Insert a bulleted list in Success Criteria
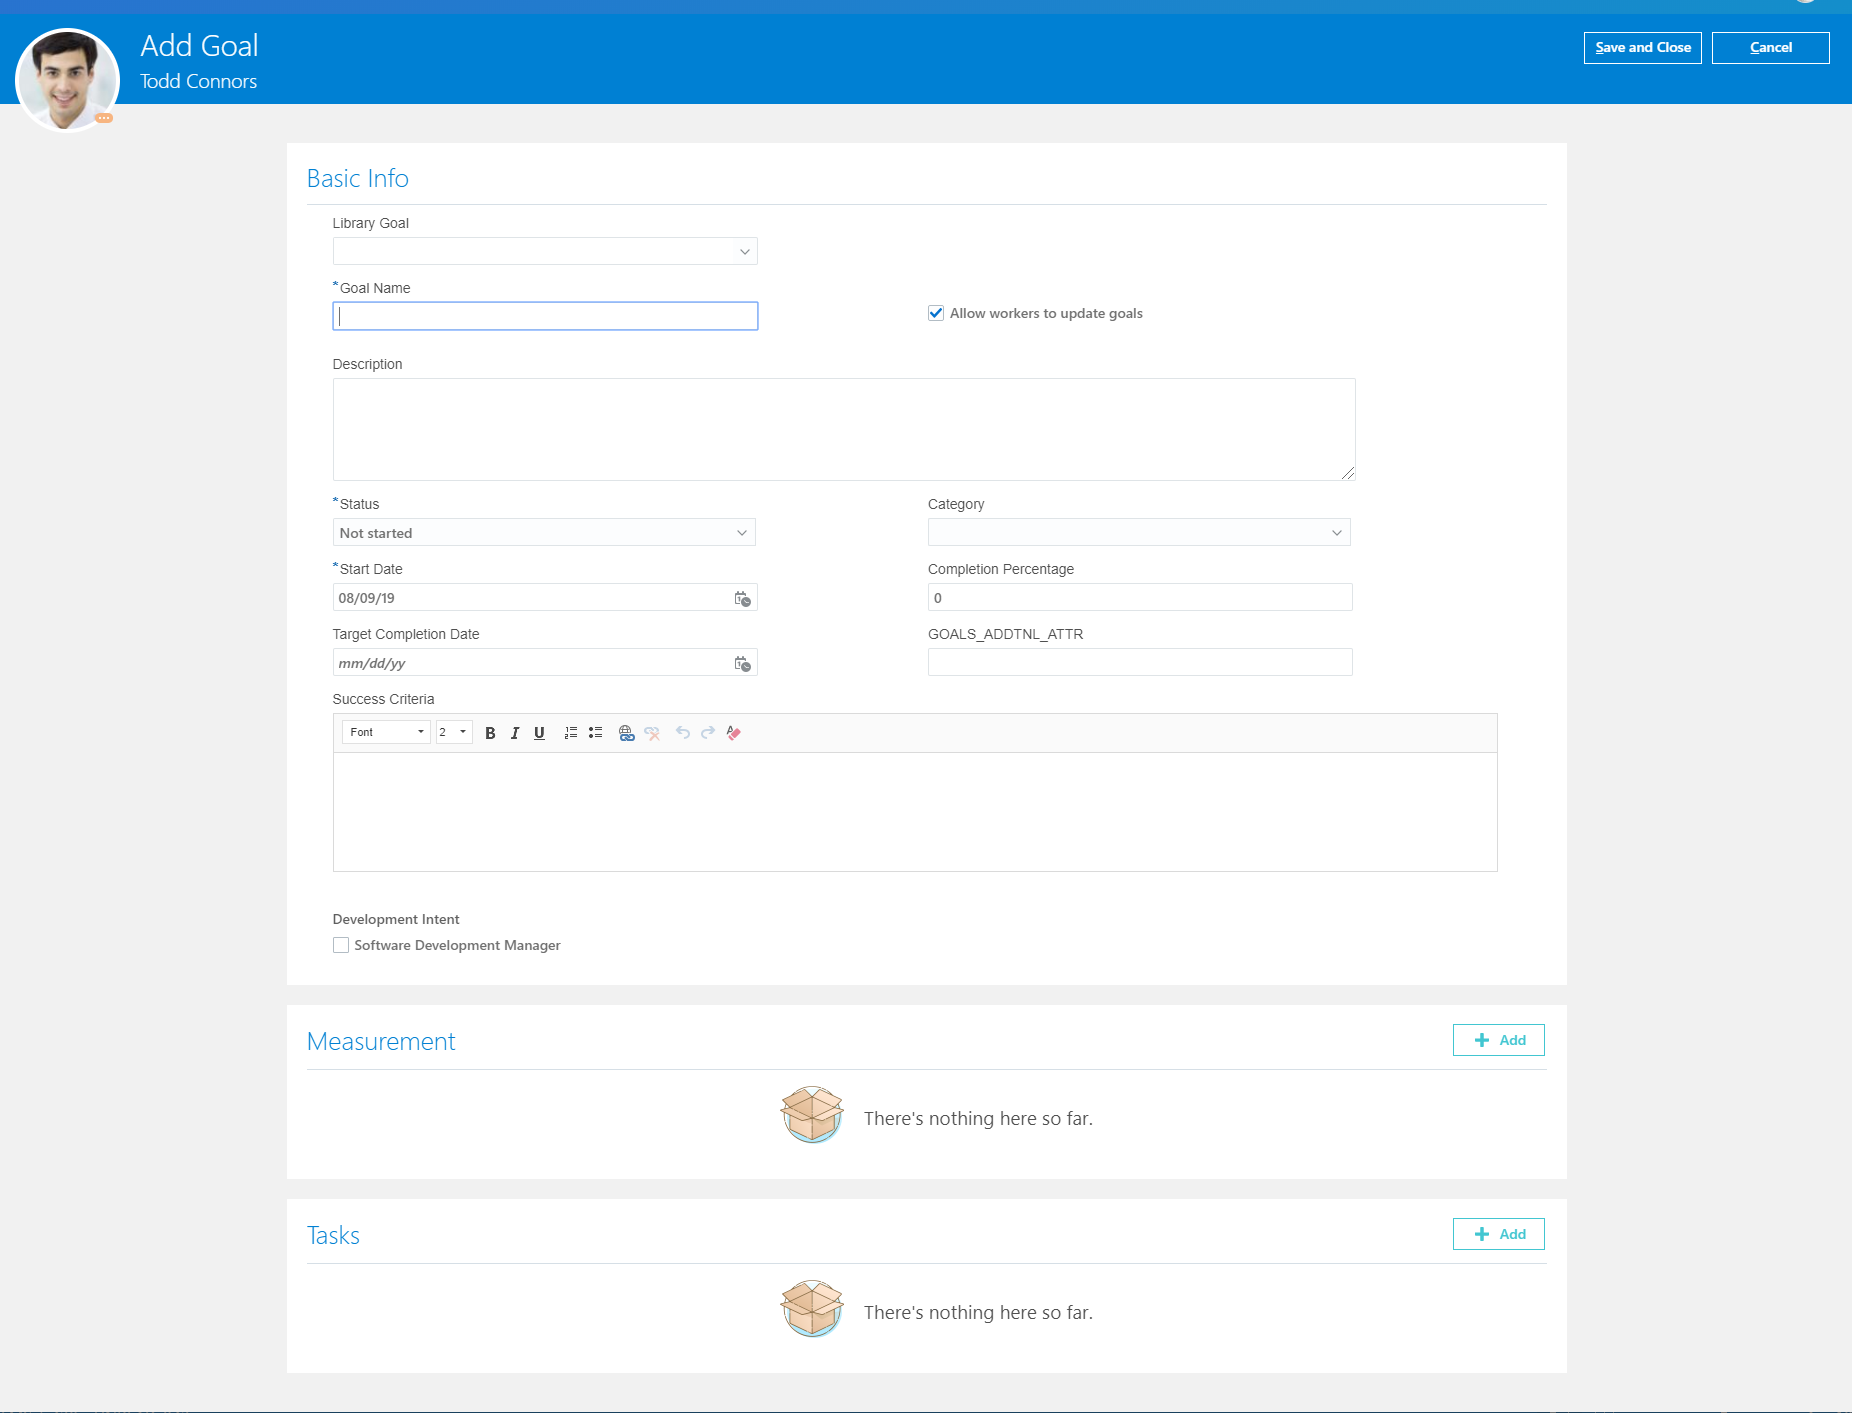The width and height of the screenshot is (1852, 1413). coord(595,732)
